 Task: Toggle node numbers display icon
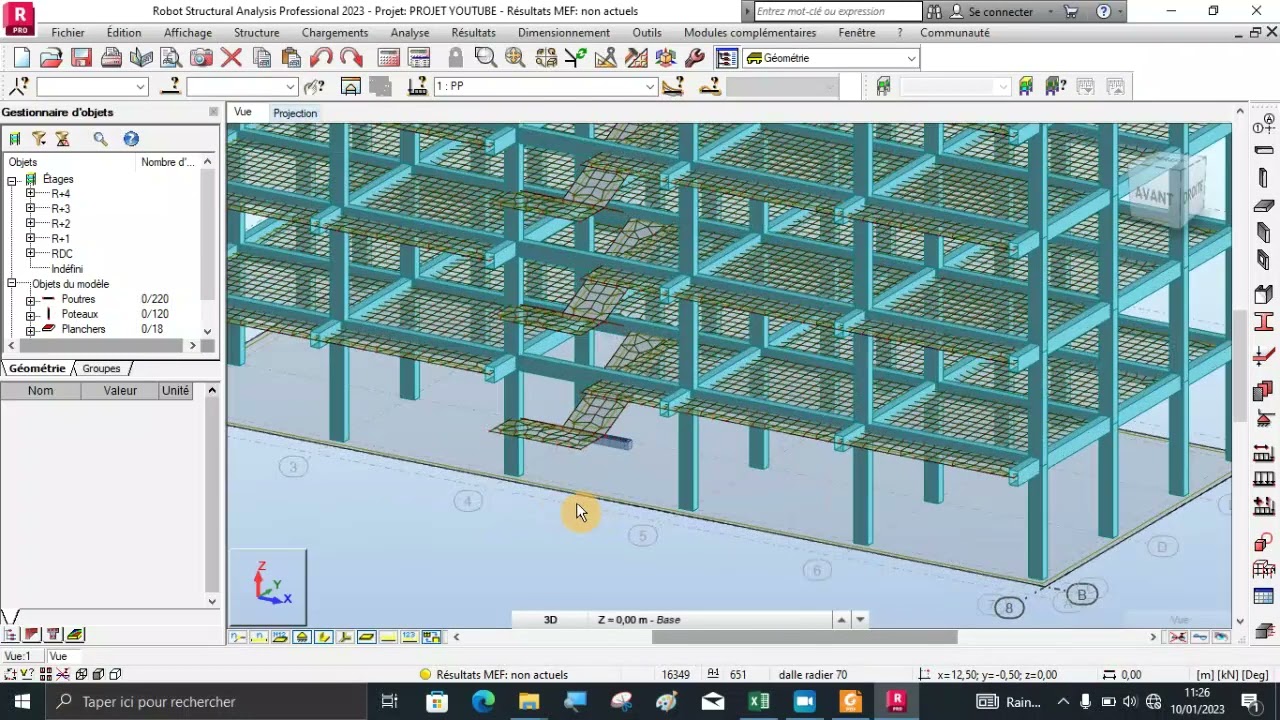click(238, 637)
